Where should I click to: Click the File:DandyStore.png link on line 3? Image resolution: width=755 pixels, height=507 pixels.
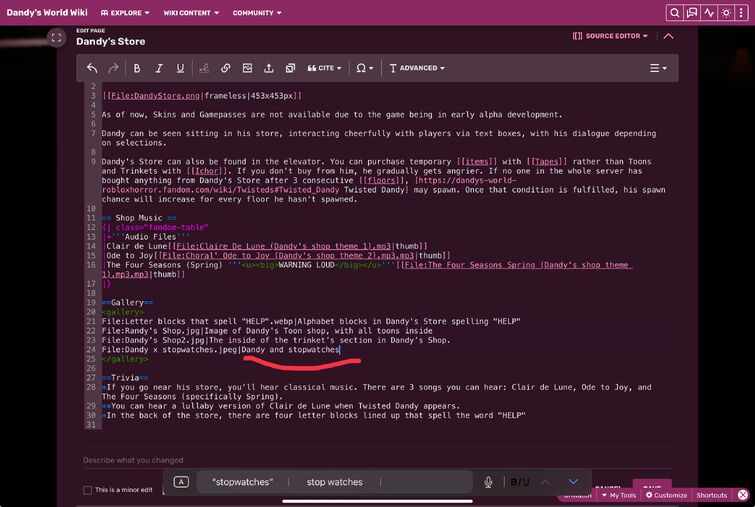[x=155, y=96]
